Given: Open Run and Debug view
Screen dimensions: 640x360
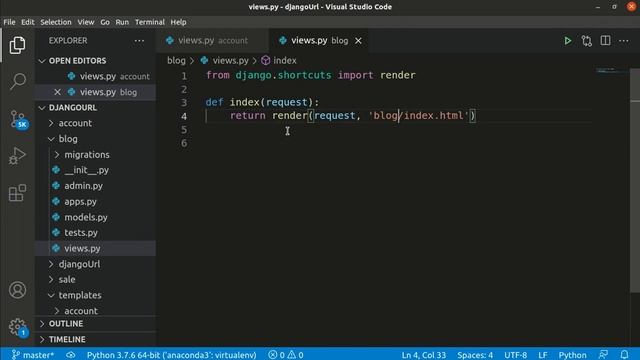Looking at the screenshot, I should (x=17, y=156).
